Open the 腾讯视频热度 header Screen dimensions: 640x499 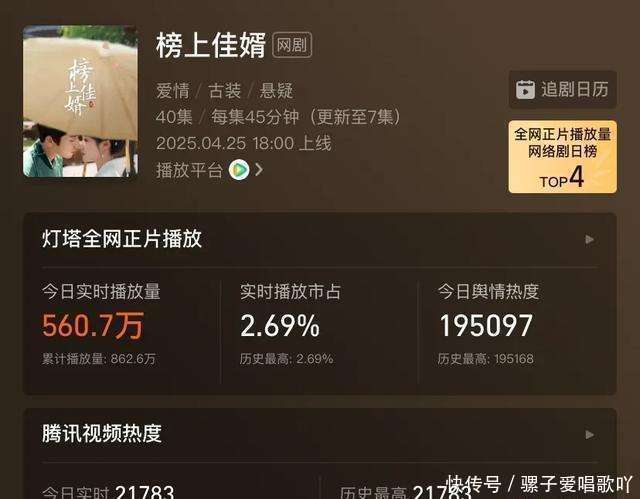pos(102,433)
